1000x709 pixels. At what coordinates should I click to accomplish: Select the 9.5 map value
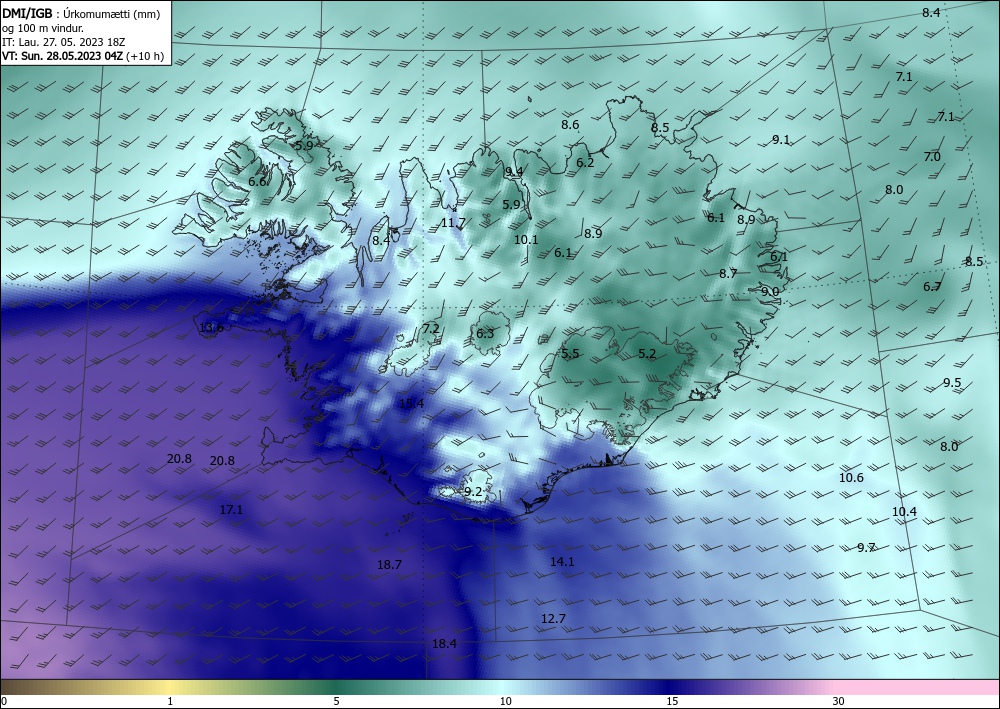pyautogui.click(x=952, y=383)
